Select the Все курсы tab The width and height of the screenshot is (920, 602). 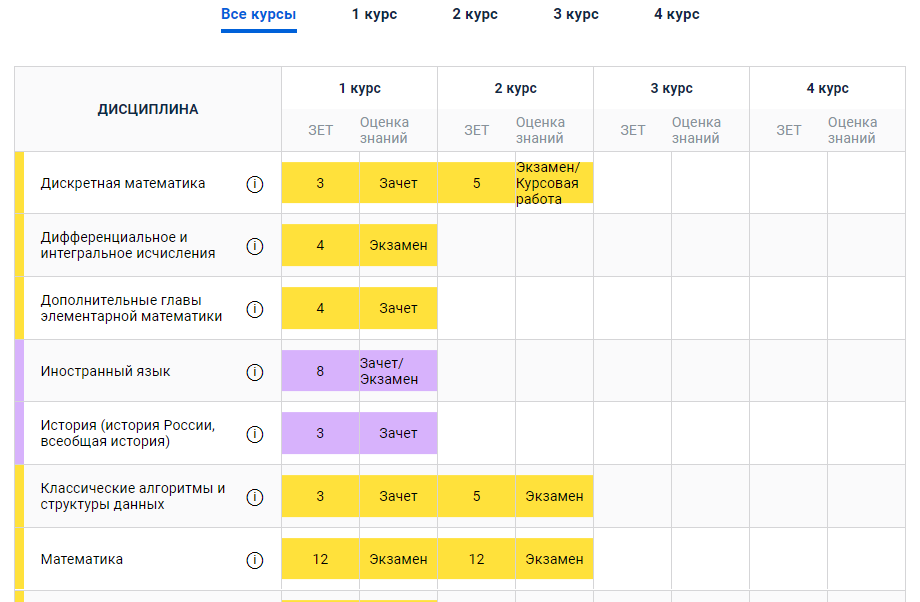point(258,16)
